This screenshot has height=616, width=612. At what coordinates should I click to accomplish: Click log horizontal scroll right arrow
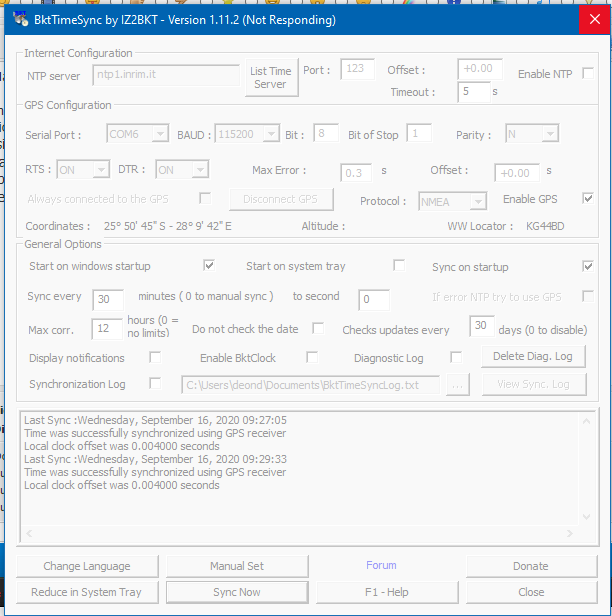(x=570, y=533)
